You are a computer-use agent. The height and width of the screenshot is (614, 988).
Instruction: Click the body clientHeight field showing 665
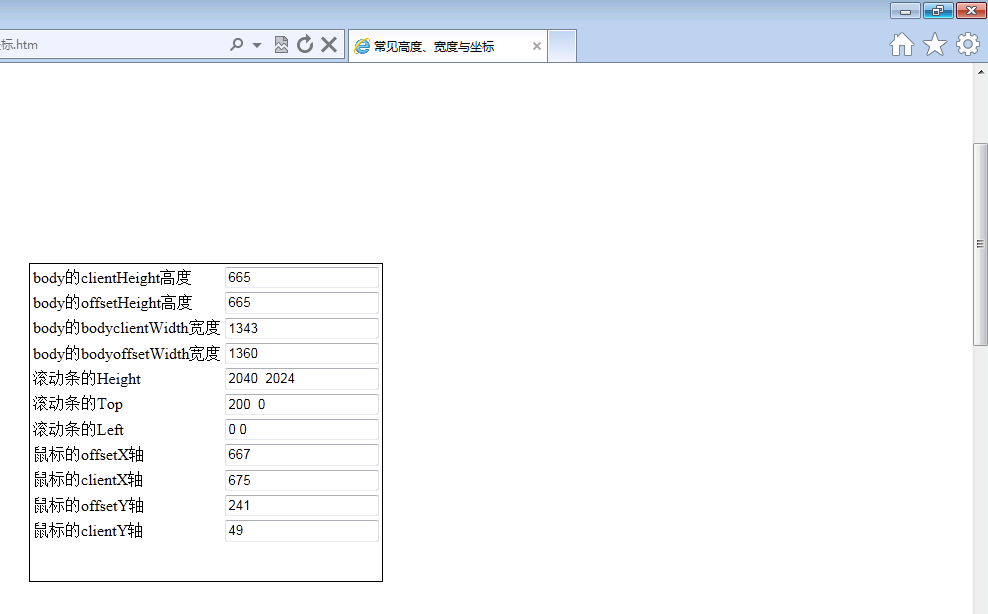[x=302, y=277]
